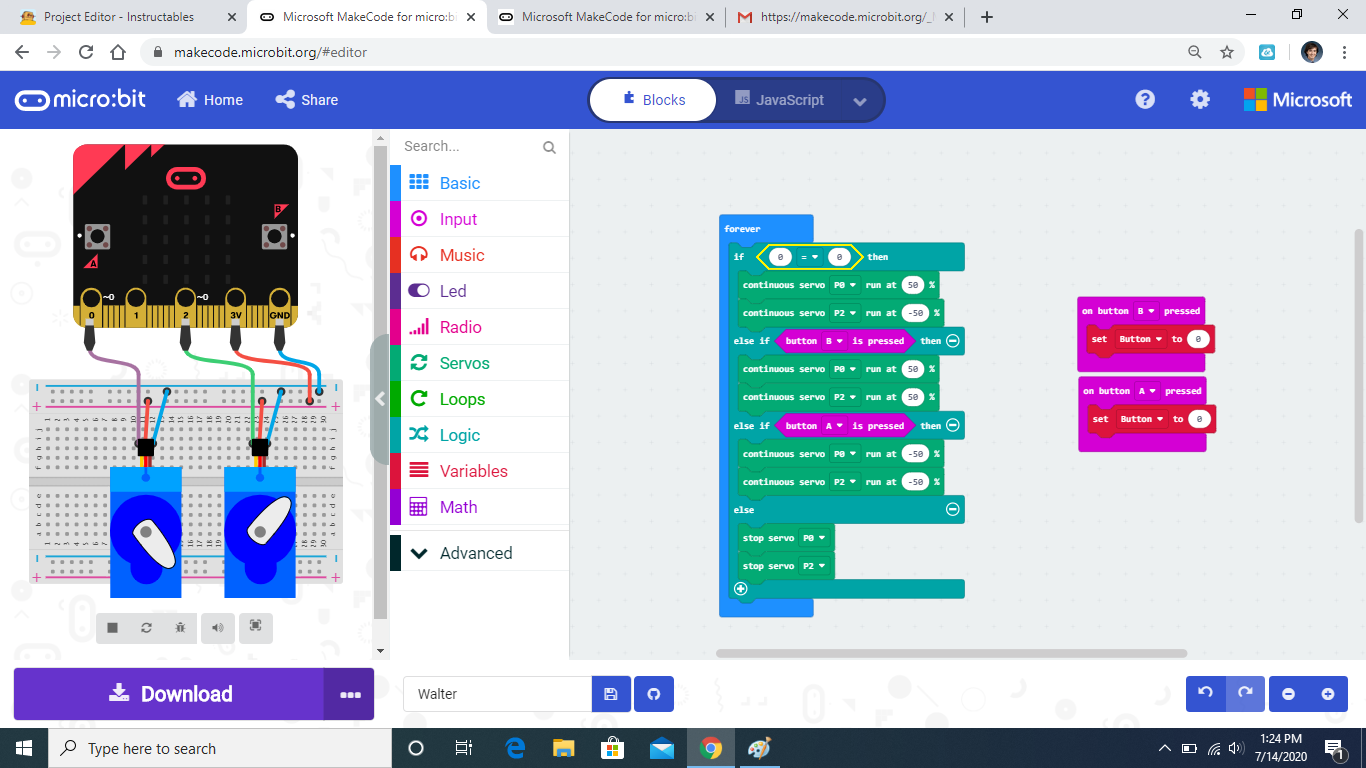The height and width of the screenshot is (768, 1366).
Task: Open the Logic blocks category
Action: coord(480,435)
